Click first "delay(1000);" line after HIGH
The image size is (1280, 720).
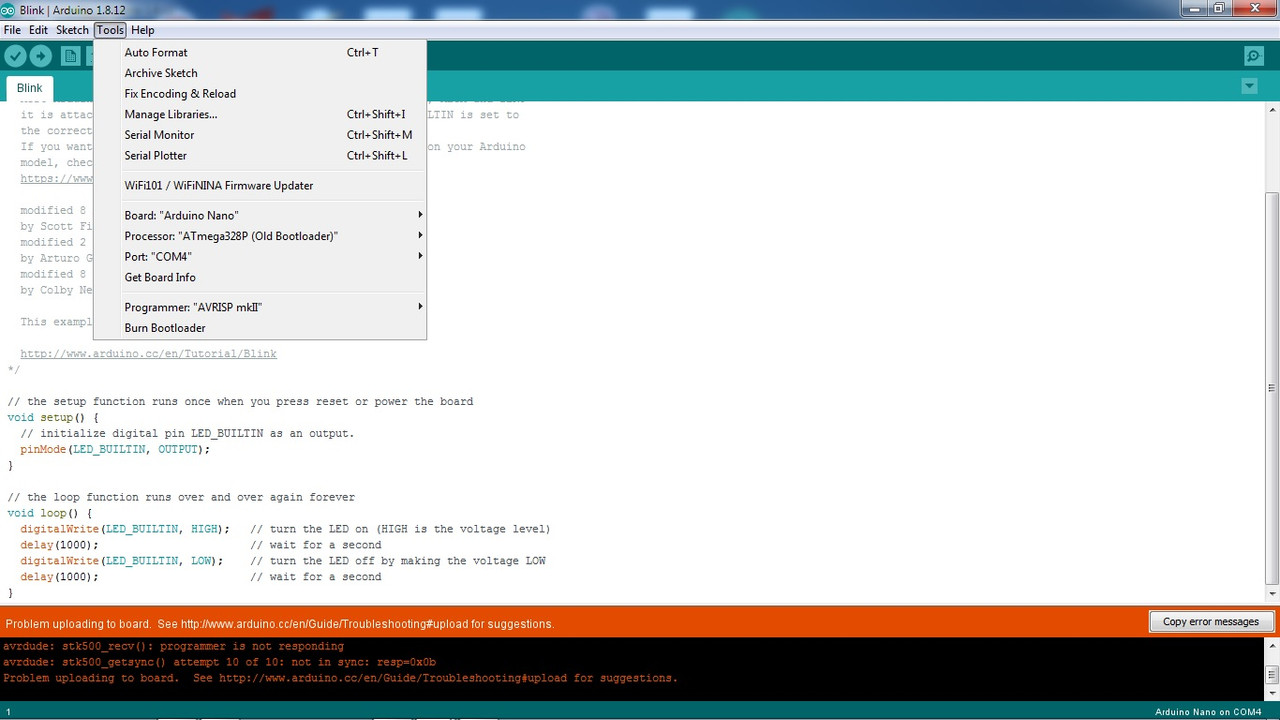(x=59, y=545)
